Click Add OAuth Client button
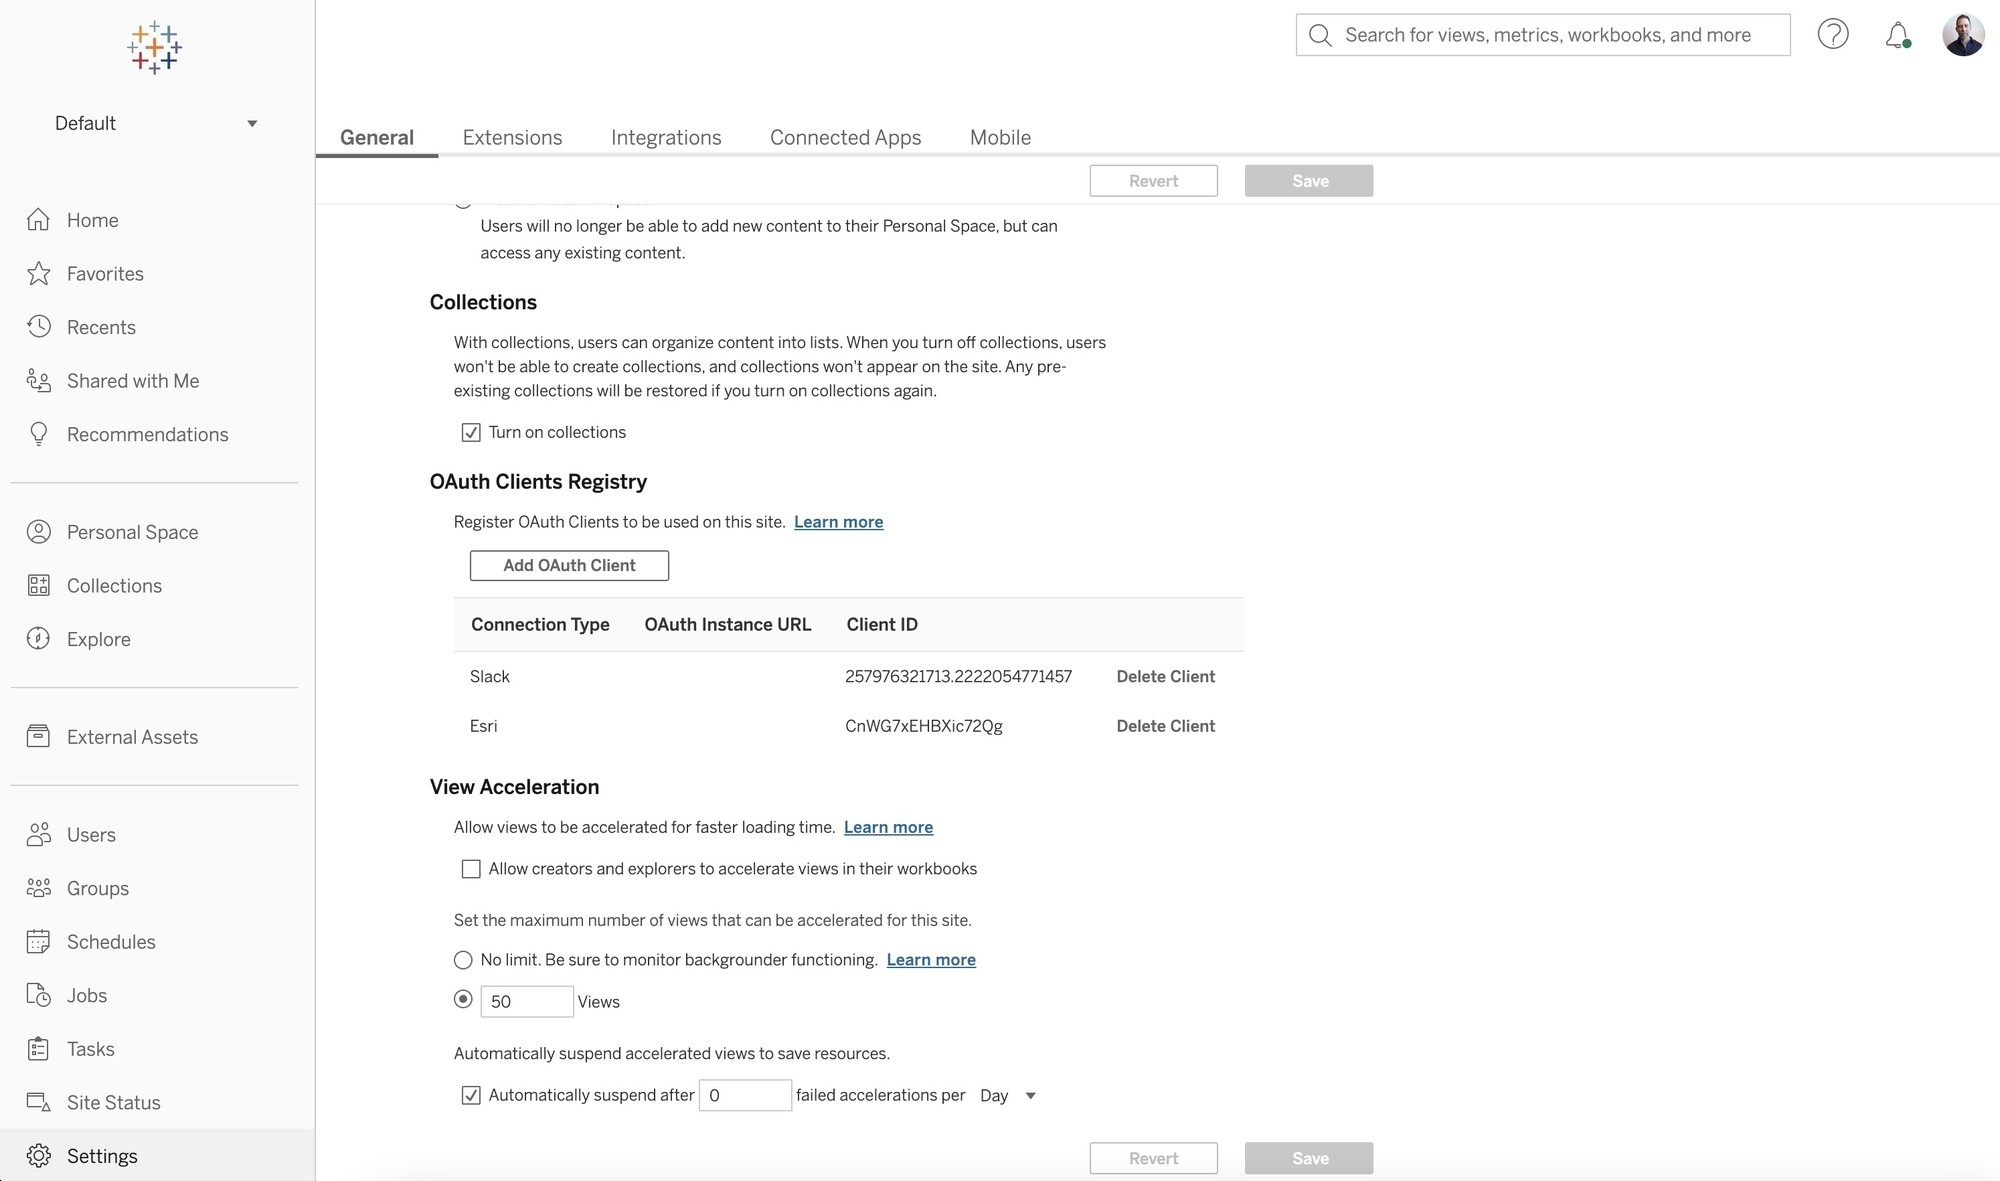 point(569,565)
